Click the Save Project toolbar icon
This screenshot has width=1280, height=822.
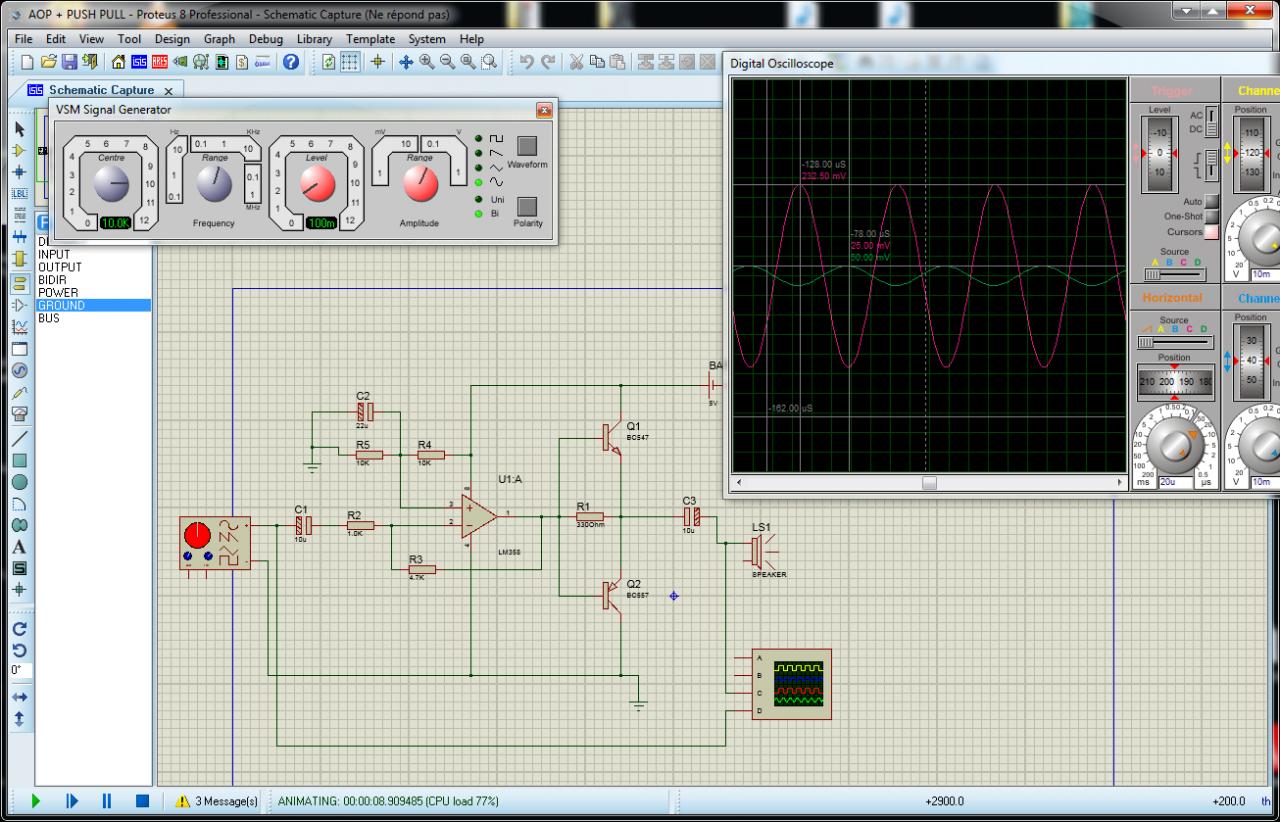click(x=70, y=62)
